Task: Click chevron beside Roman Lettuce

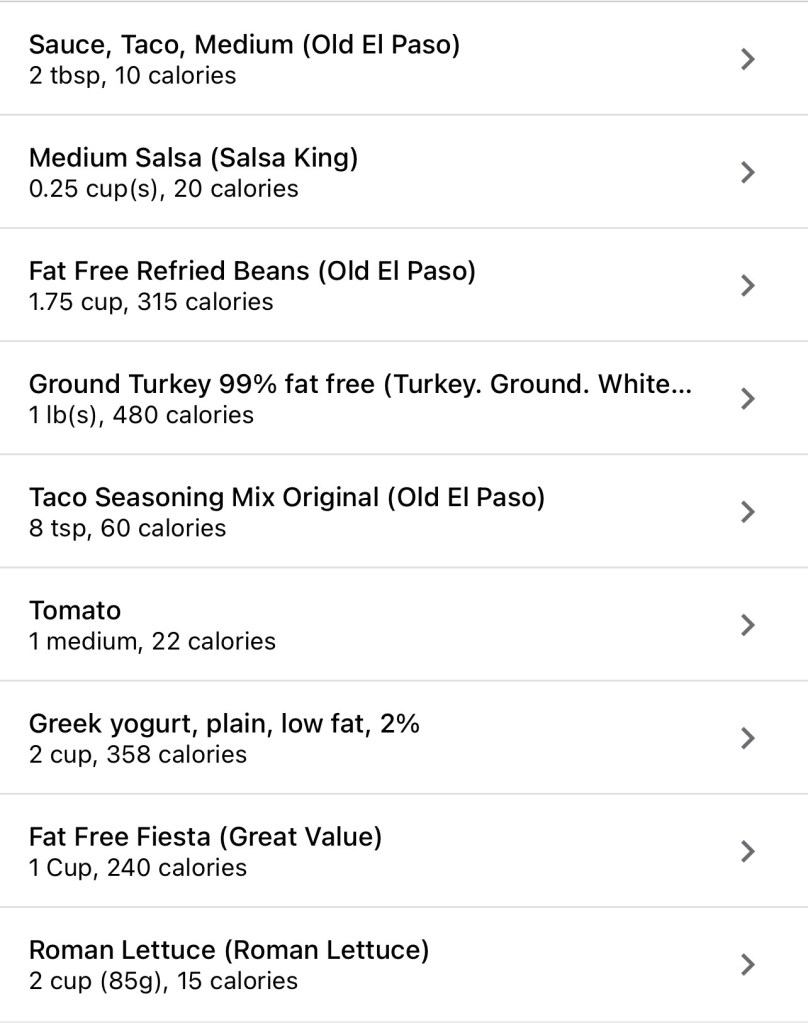Action: 746,964
